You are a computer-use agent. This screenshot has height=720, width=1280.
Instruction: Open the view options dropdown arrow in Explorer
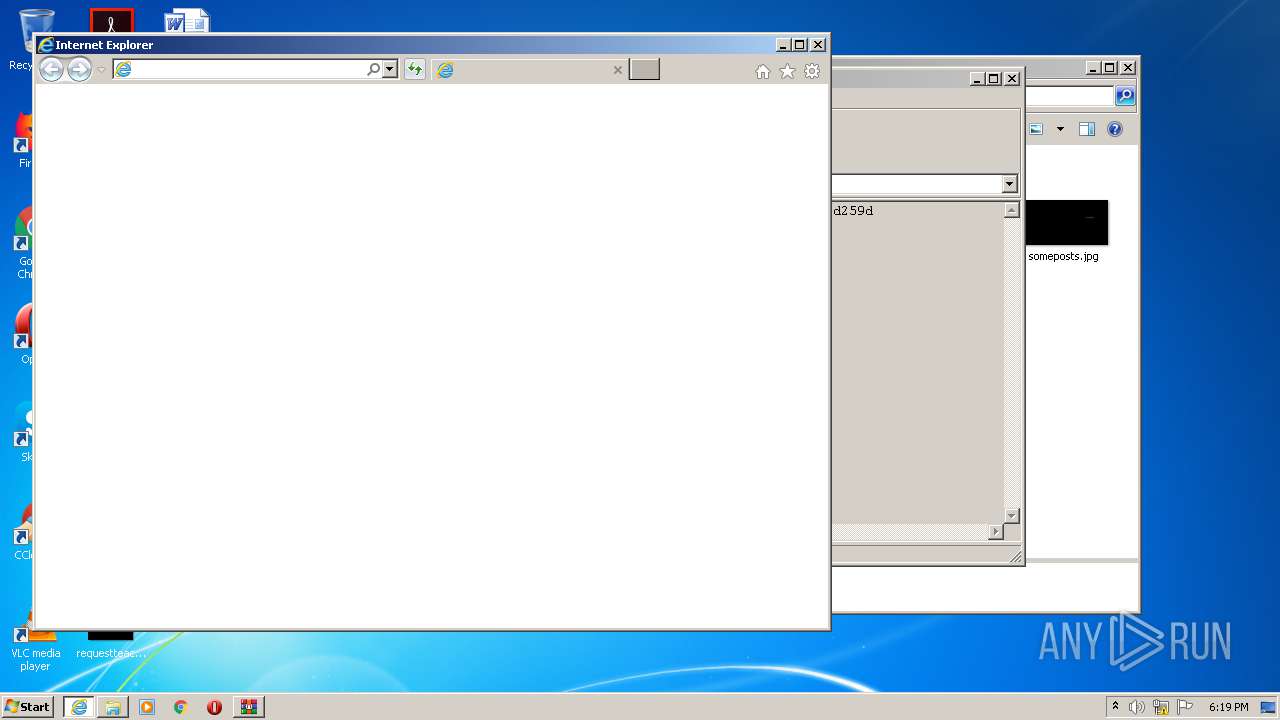click(x=1060, y=129)
